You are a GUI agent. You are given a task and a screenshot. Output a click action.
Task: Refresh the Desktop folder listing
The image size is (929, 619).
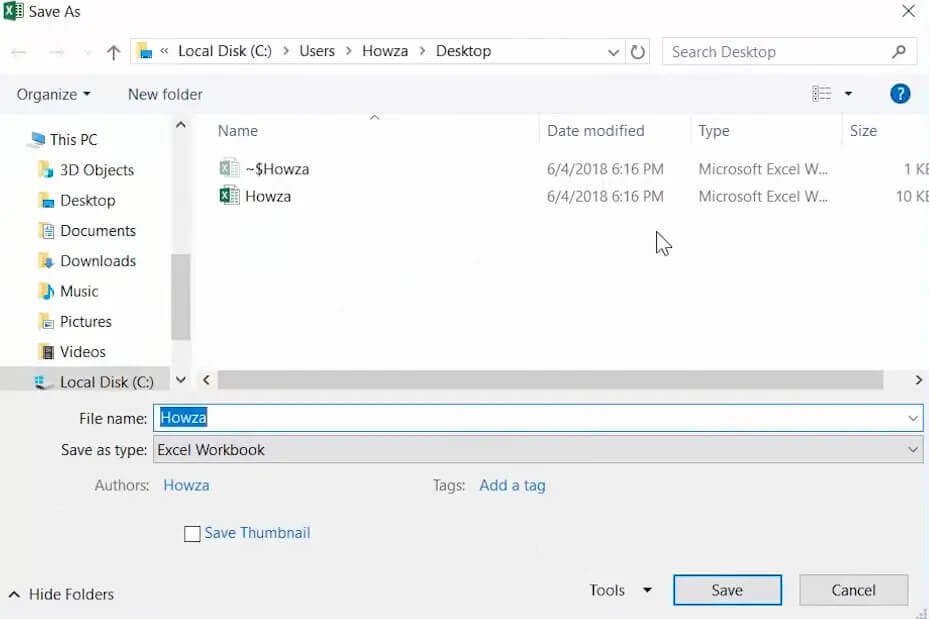tap(638, 52)
